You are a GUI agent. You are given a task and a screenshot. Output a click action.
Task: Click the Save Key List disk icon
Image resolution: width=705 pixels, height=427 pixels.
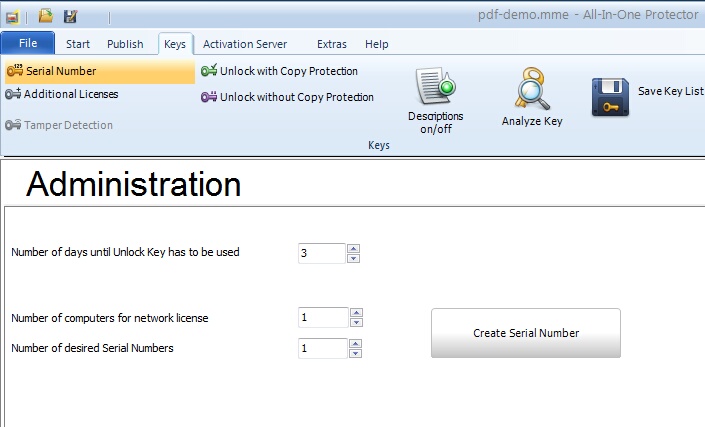[x=610, y=97]
